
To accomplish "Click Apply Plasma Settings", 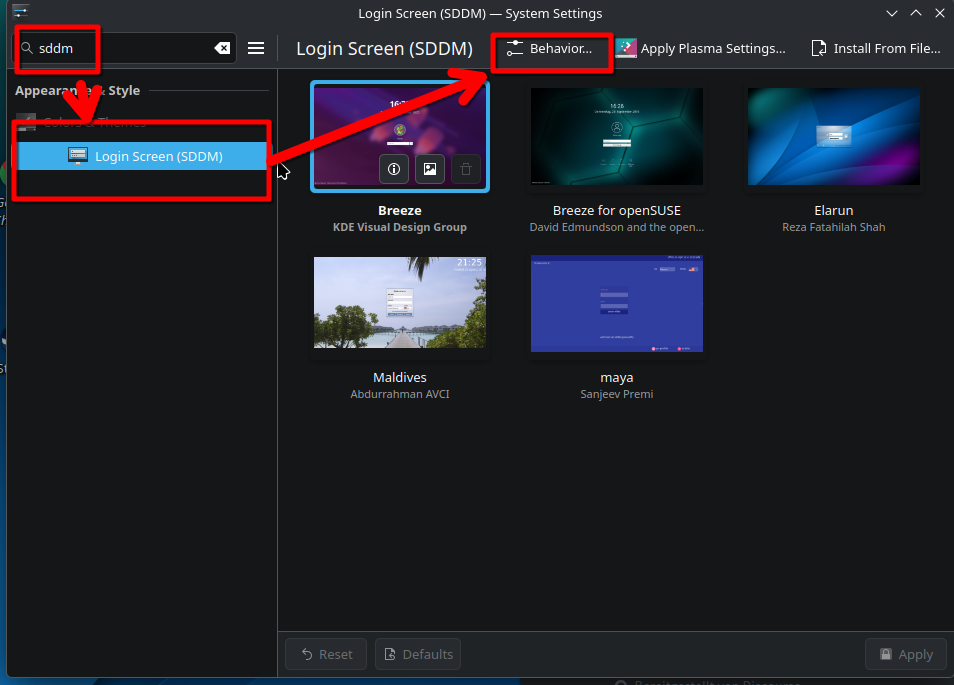I will (700, 48).
